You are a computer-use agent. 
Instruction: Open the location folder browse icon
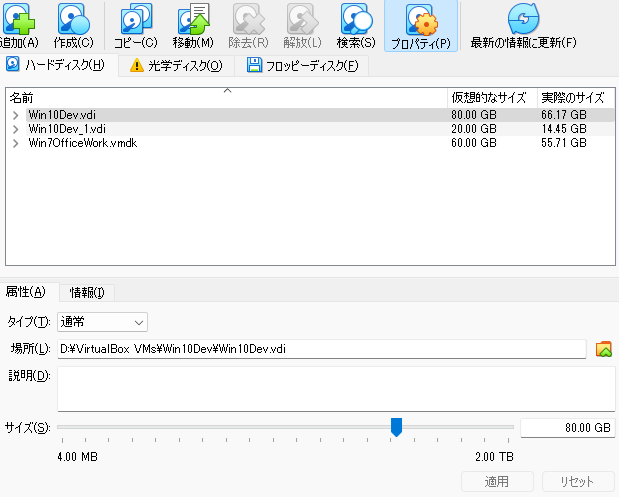coord(604,349)
